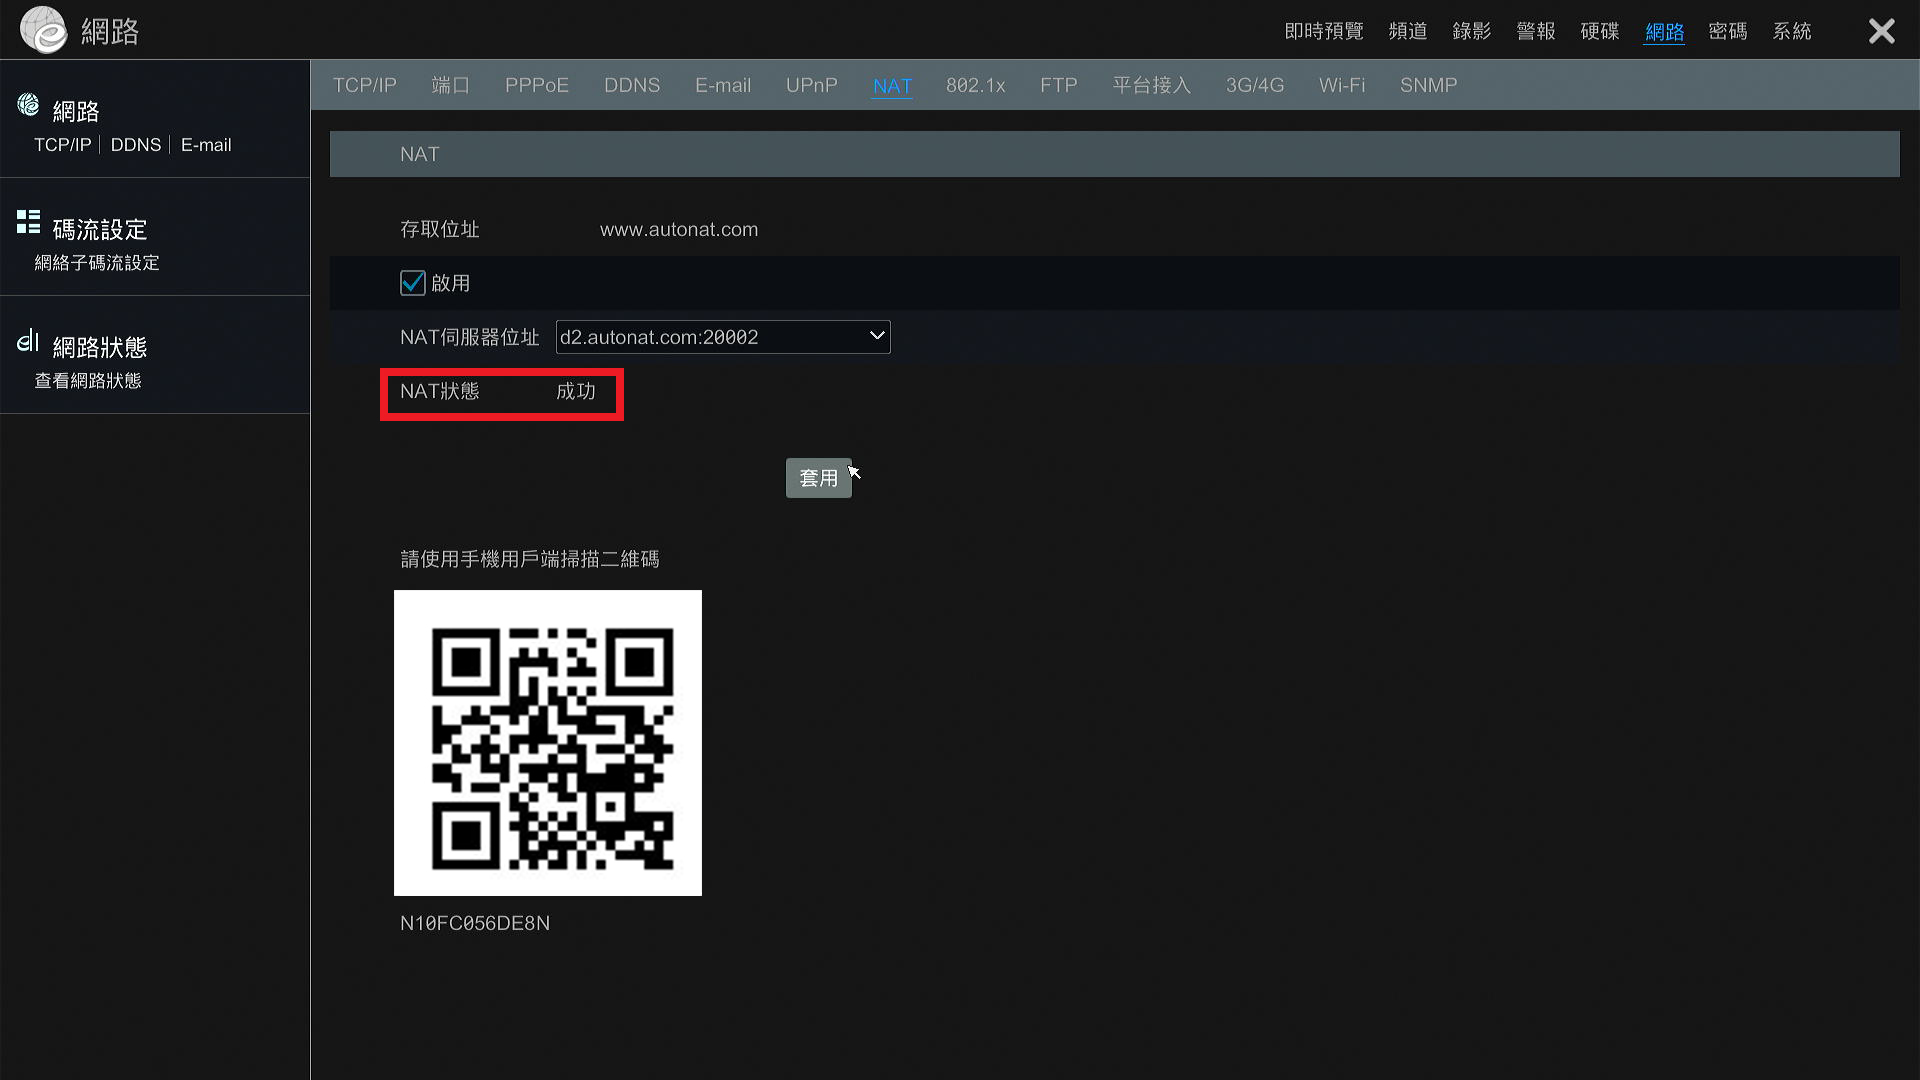Image resolution: width=1920 pixels, height=1080 pixels.
Task: Open the 系統 top menu
Action: (x=1792, y=31)
